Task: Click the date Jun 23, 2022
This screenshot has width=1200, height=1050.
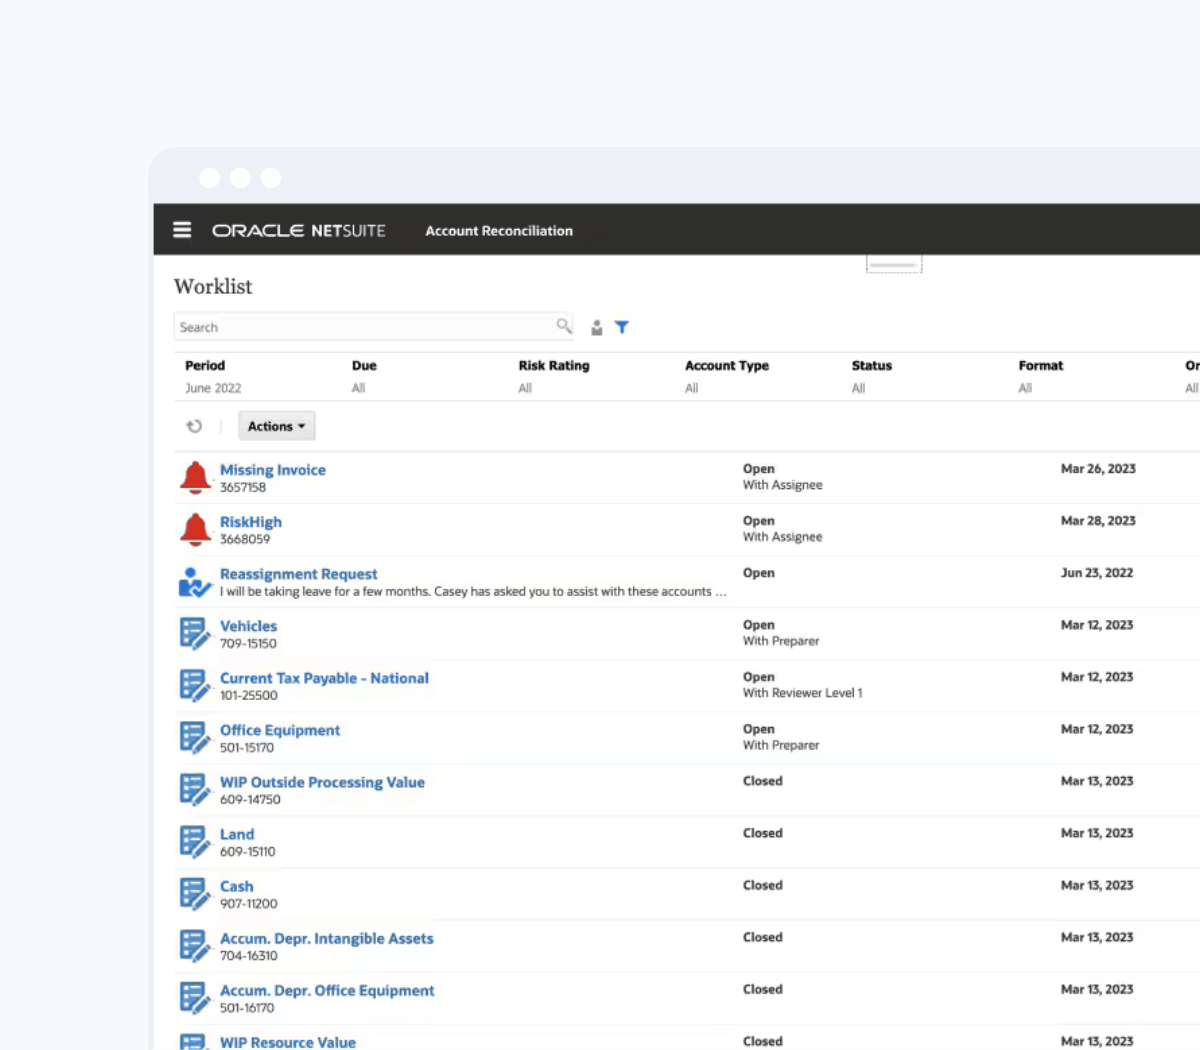Action: (x=1097, y=573)
